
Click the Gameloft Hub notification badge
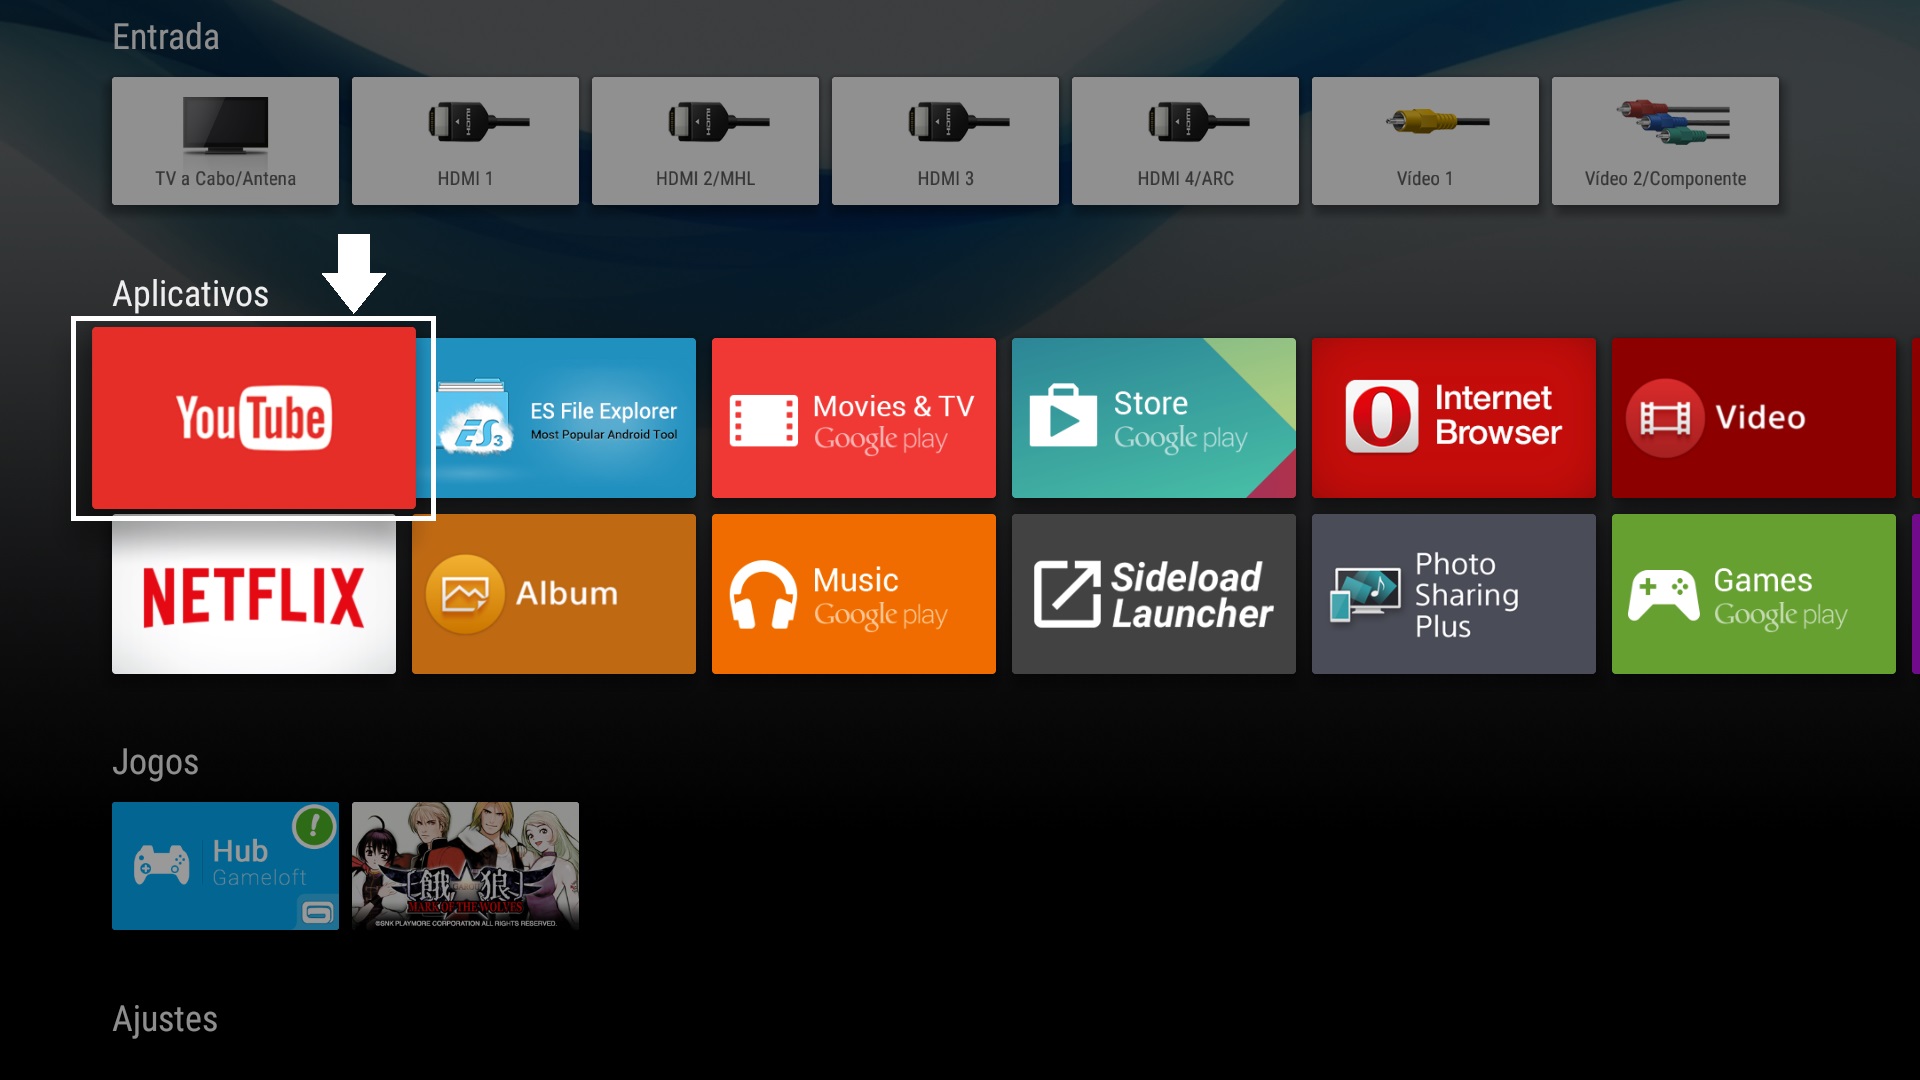tap(314, 826)
